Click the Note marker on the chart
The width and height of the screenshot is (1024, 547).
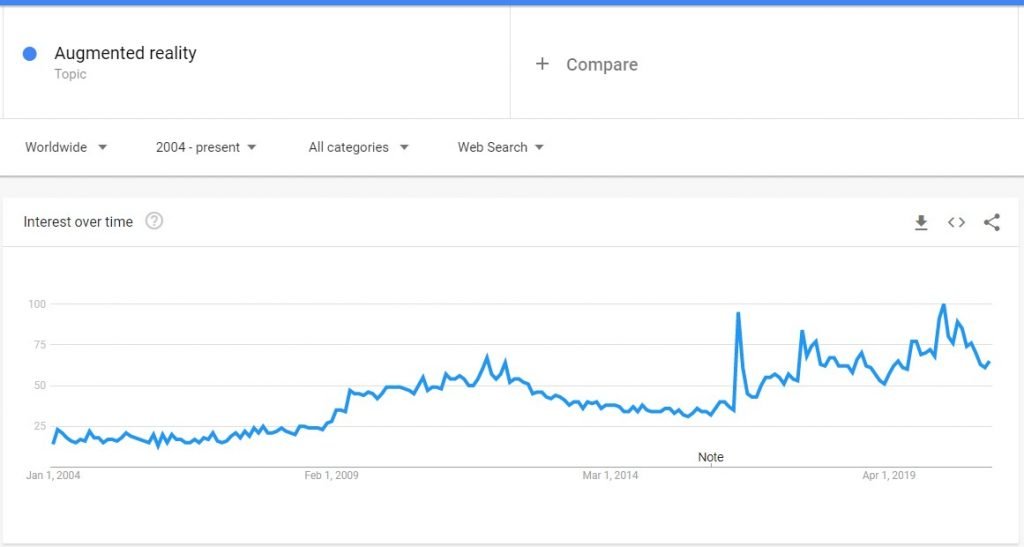[x=711, y=458]
